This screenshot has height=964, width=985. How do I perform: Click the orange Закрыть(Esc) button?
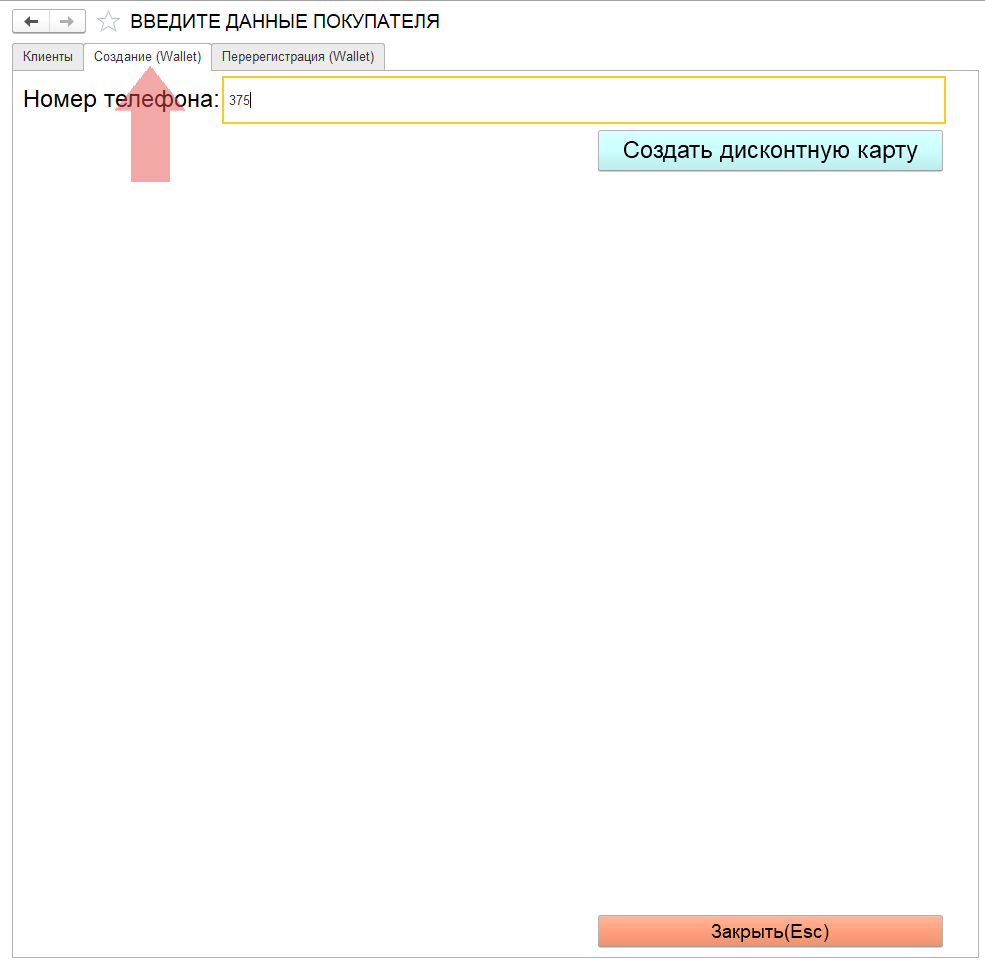tap(770, 931)
